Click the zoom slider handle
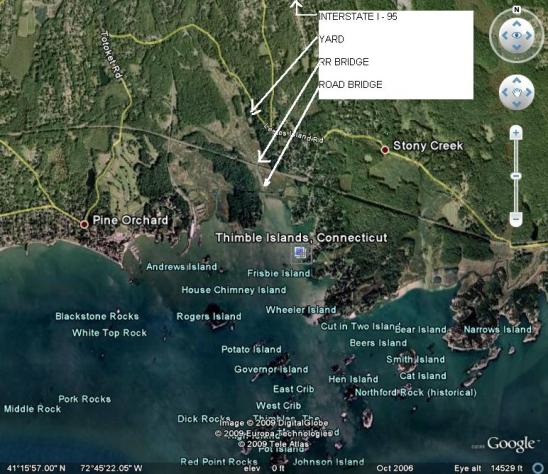This screenshot has height=474, width=548. (x=516, y=176)
